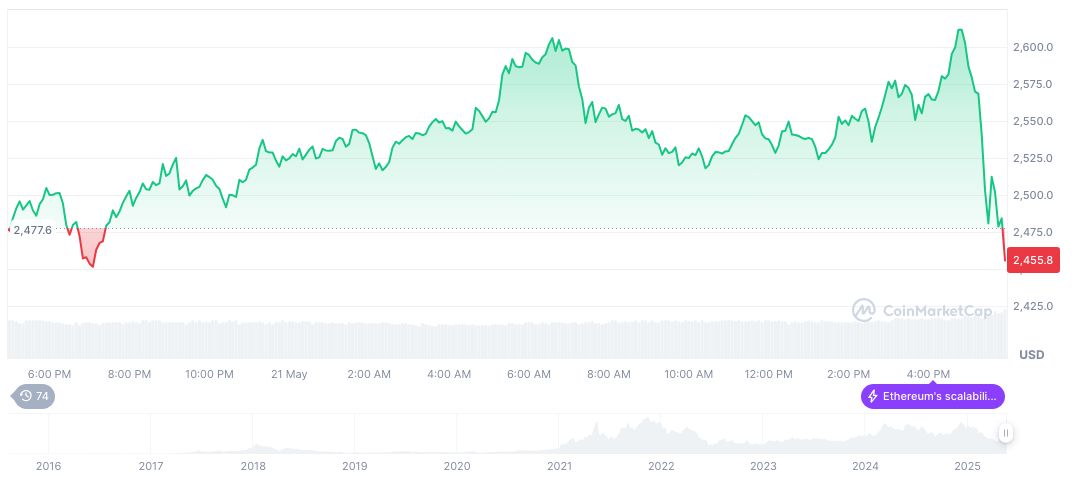Click the red 2,455.8 current price label
The width and height of the screenshot is (1072, 477).
(1032, 260)
